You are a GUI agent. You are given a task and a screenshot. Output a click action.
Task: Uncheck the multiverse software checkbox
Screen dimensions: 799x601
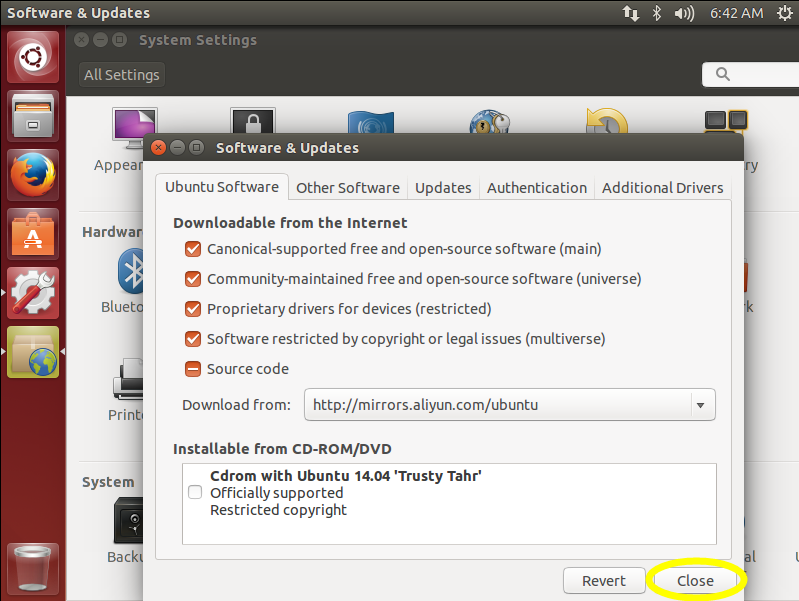(193, 339)
